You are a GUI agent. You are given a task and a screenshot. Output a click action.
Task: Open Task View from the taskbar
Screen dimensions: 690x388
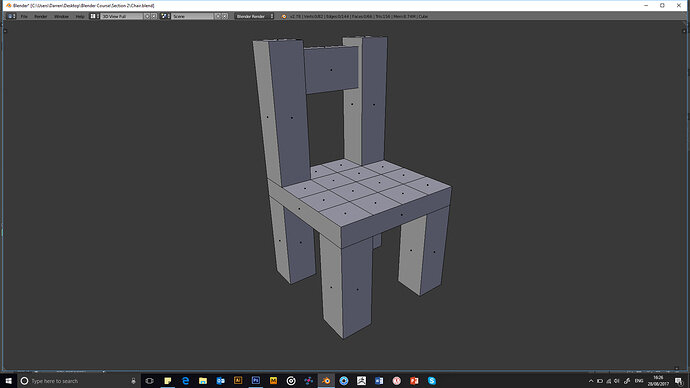[x=150, y=381]
